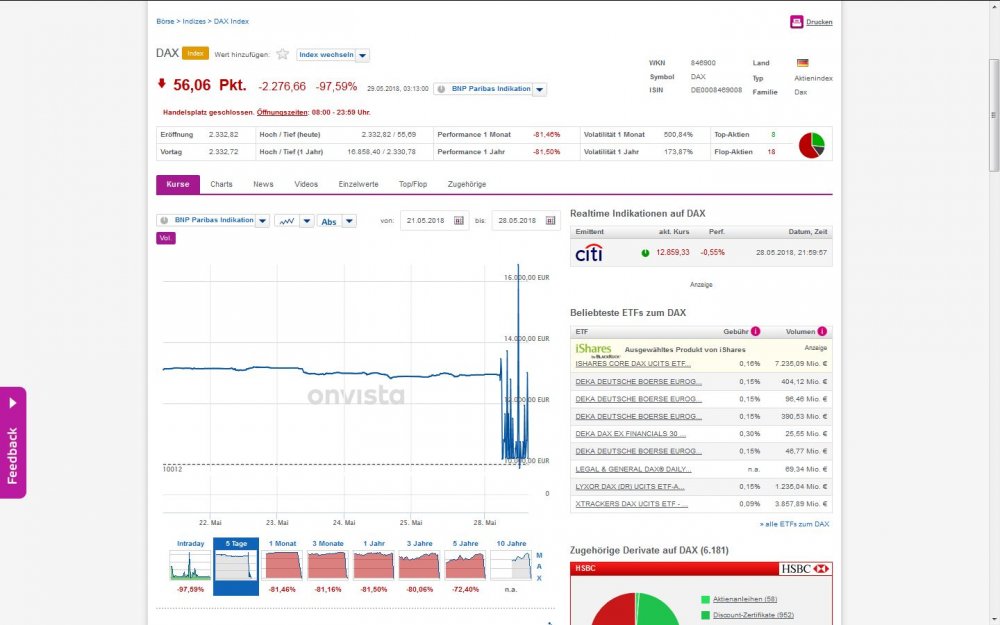This screenshot has height=625, width=1000.
Task: Open the calendar picker for von date
Action: tap(458, 221)
